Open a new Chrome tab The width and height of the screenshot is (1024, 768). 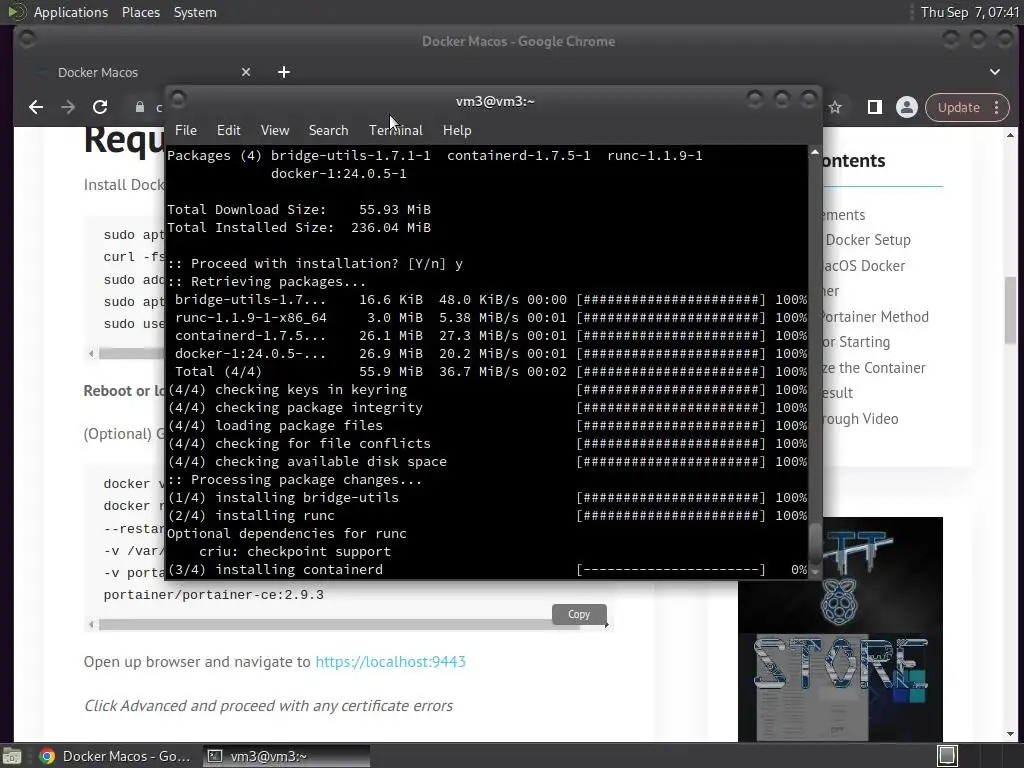283,72
